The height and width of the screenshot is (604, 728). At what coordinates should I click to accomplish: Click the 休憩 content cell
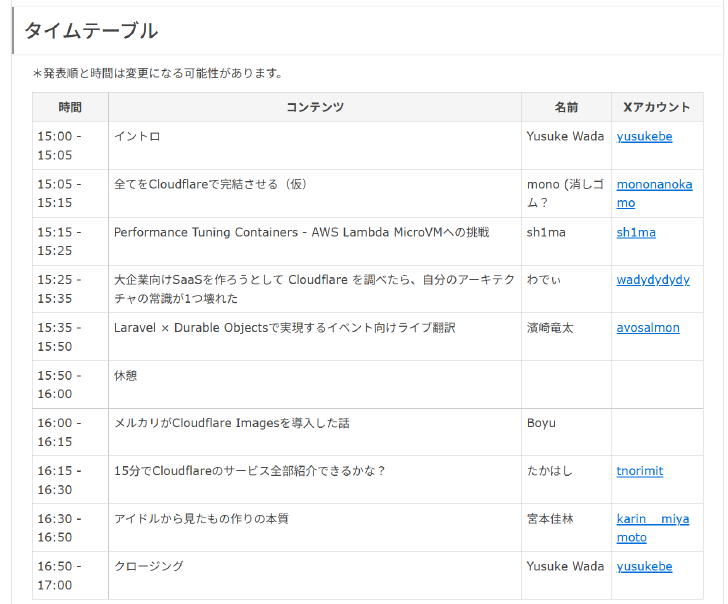pyautogui.click(x=315, y=385)
